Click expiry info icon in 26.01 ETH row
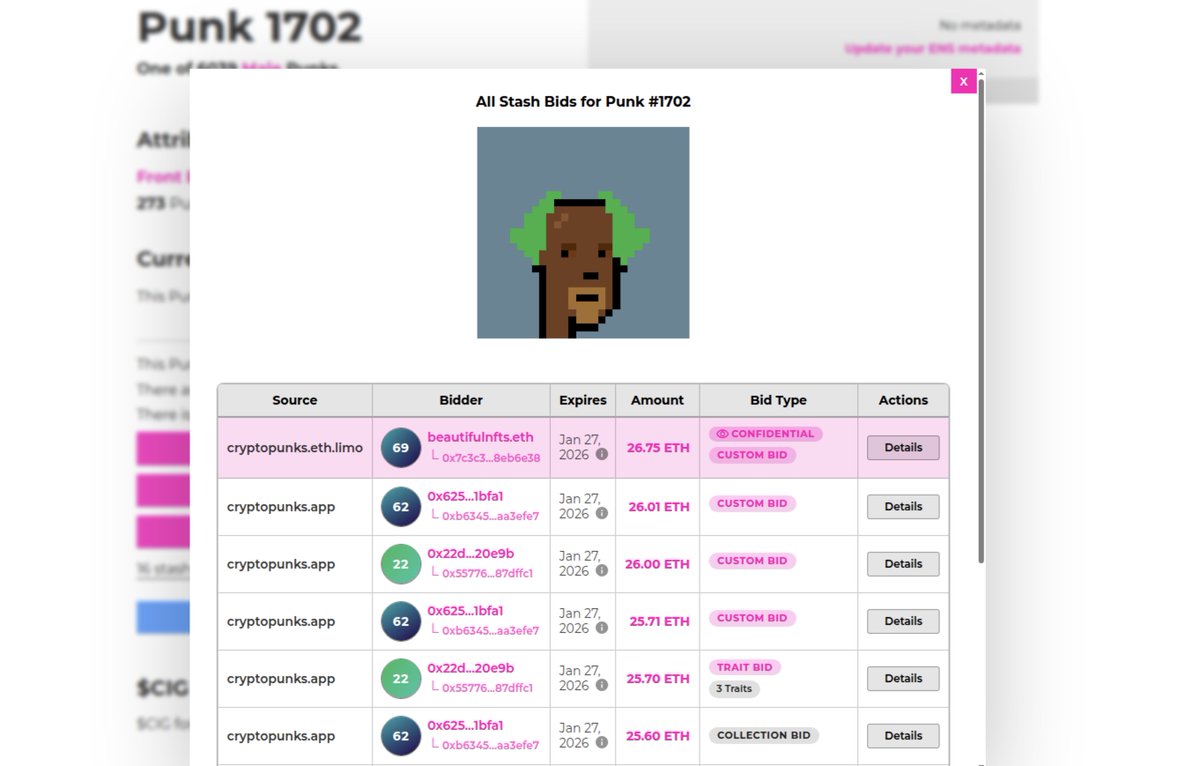The height and width of the screenshot is (766, 1200). point(602,513)
